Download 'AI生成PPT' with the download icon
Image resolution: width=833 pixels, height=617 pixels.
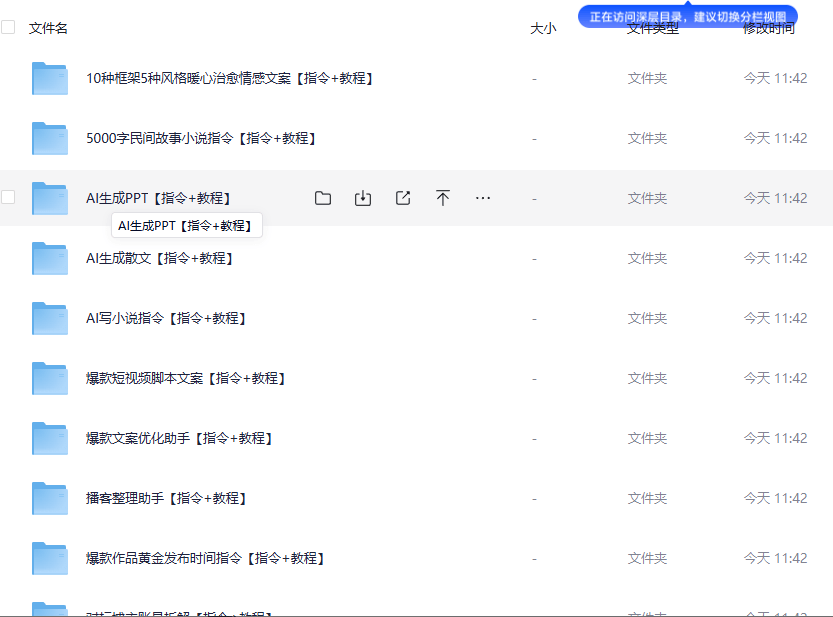(363, 198)
